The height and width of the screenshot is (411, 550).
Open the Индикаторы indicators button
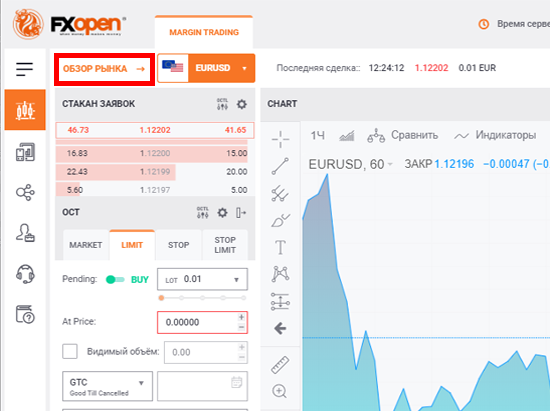pos(495,135)
